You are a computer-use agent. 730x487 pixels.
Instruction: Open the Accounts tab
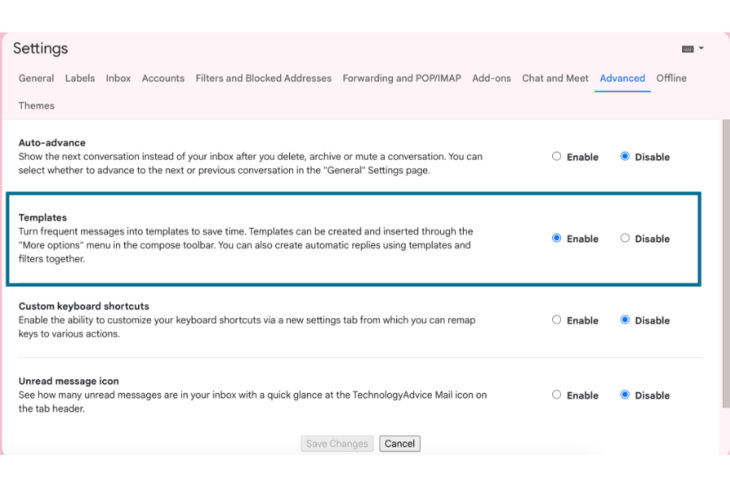[163, 78]
